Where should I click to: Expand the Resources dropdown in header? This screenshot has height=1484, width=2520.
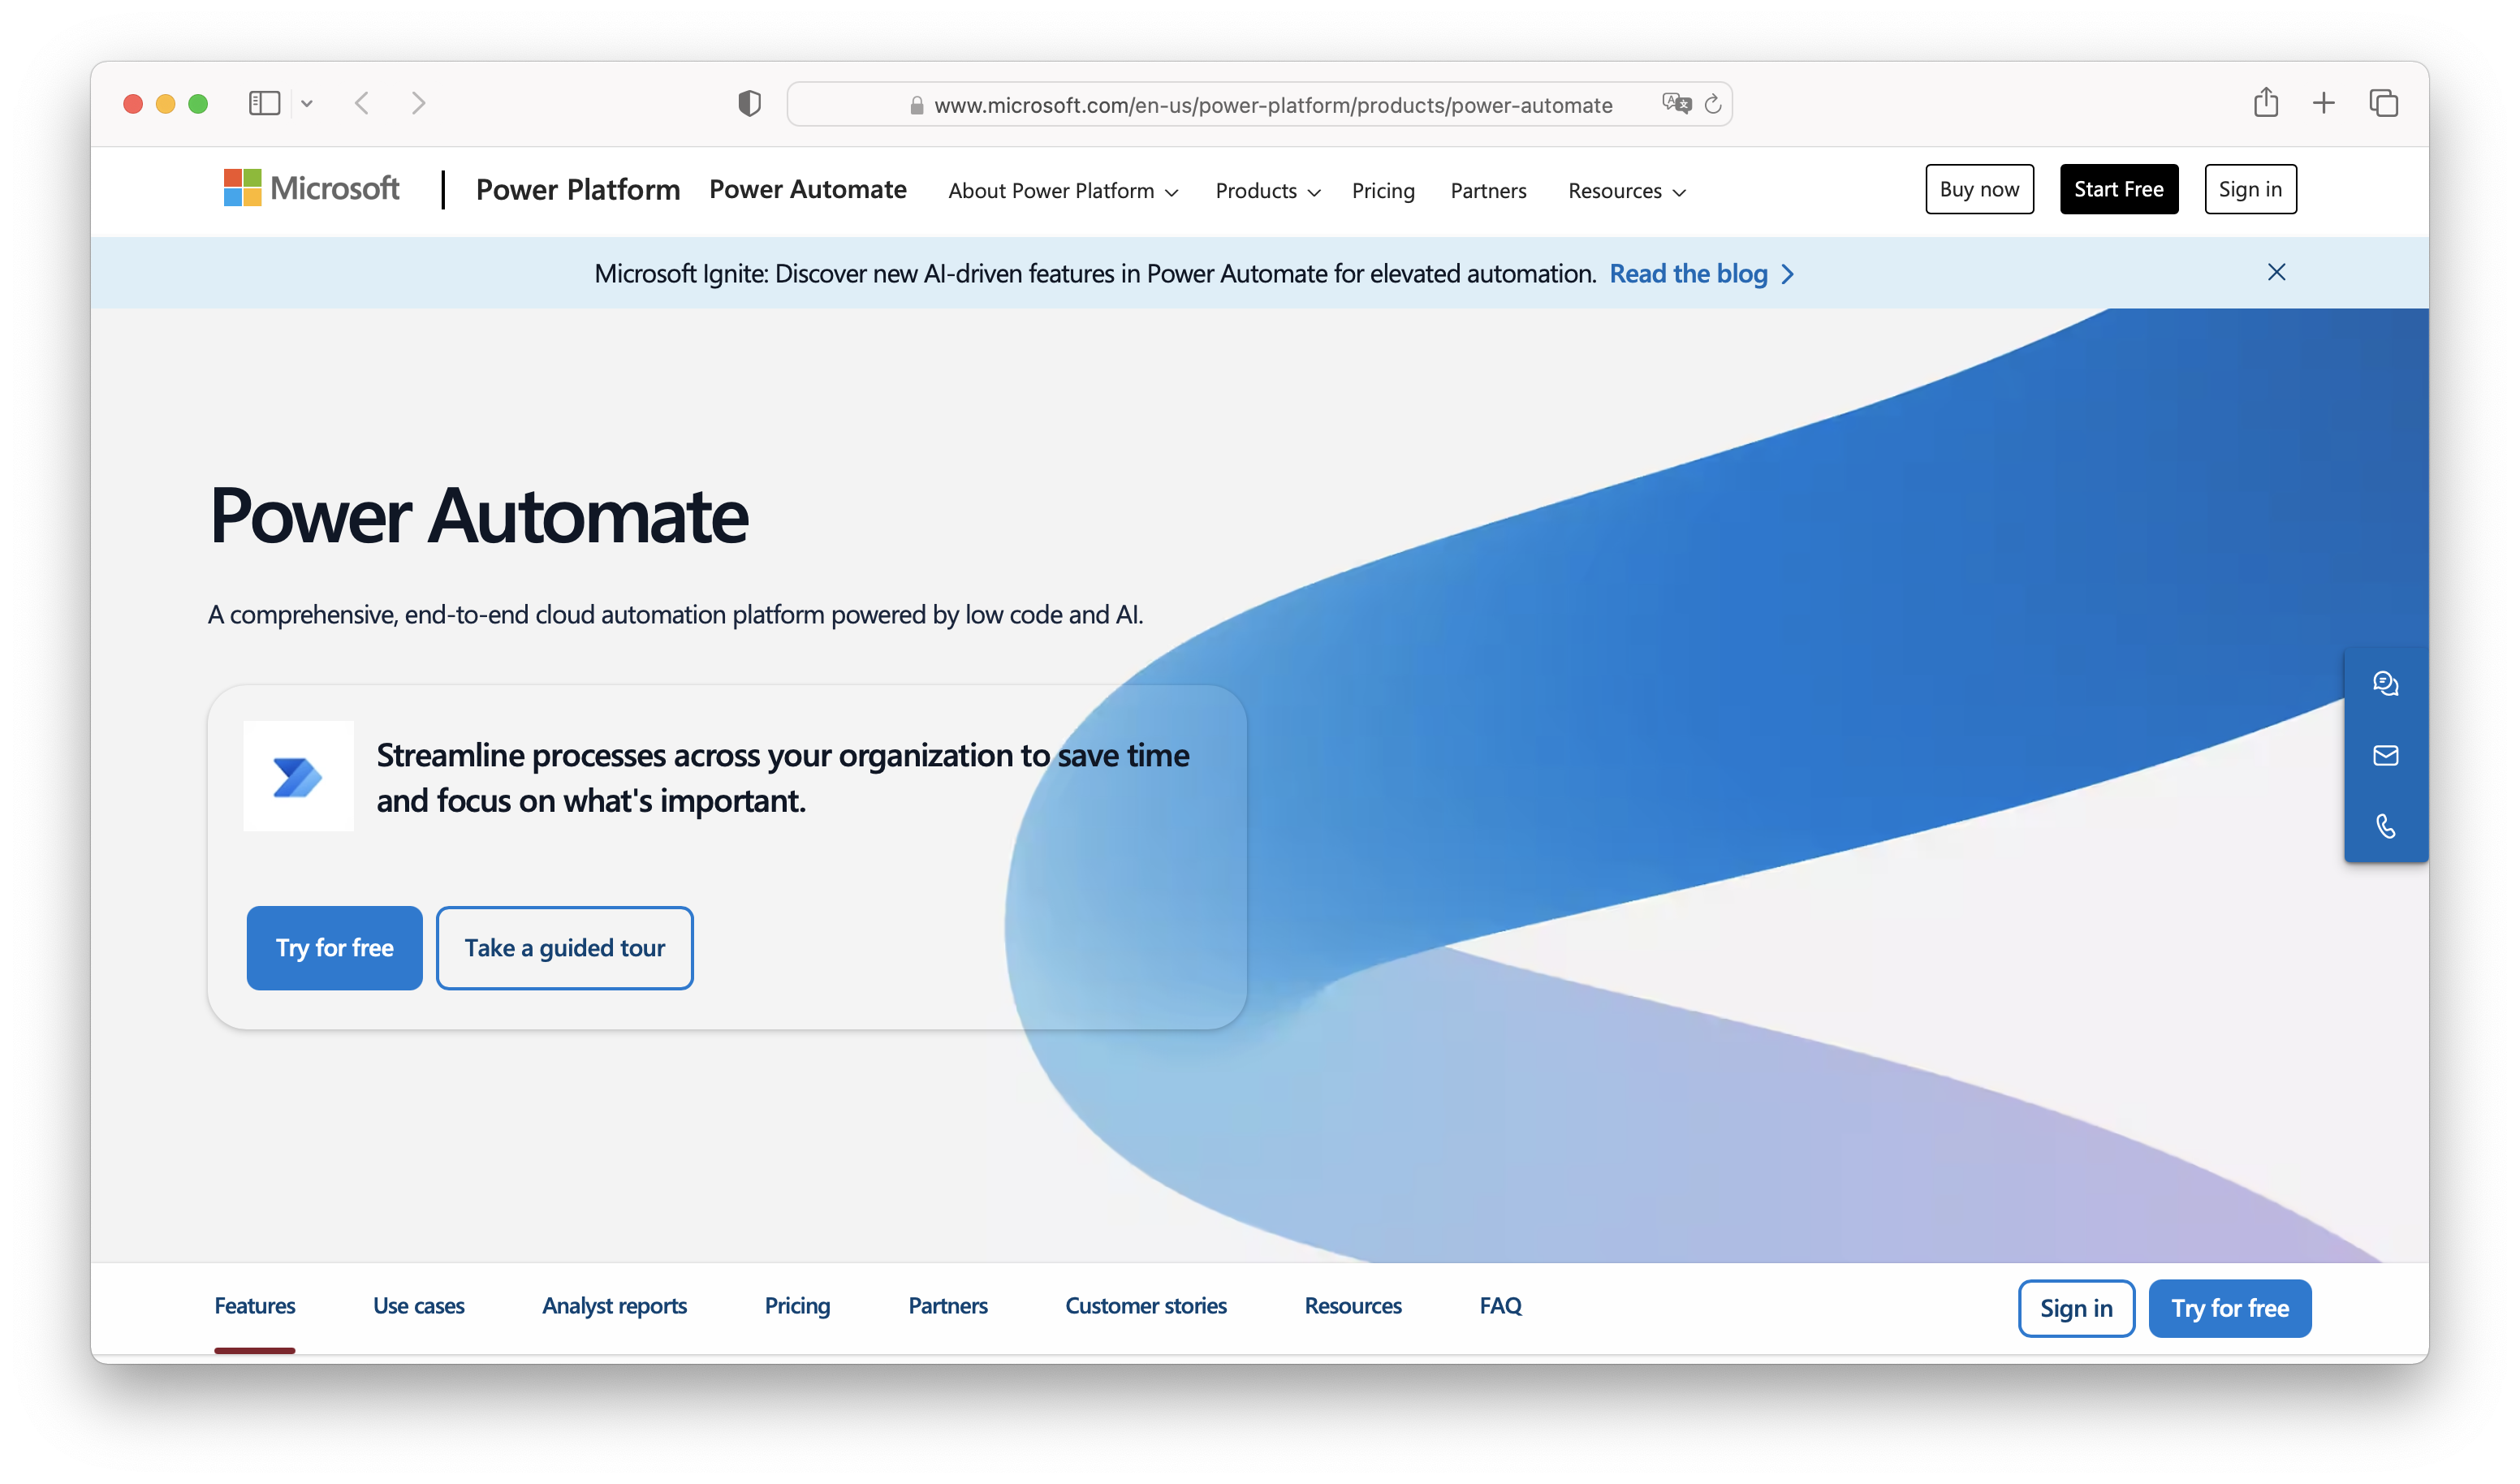(x=1626, y=191)
